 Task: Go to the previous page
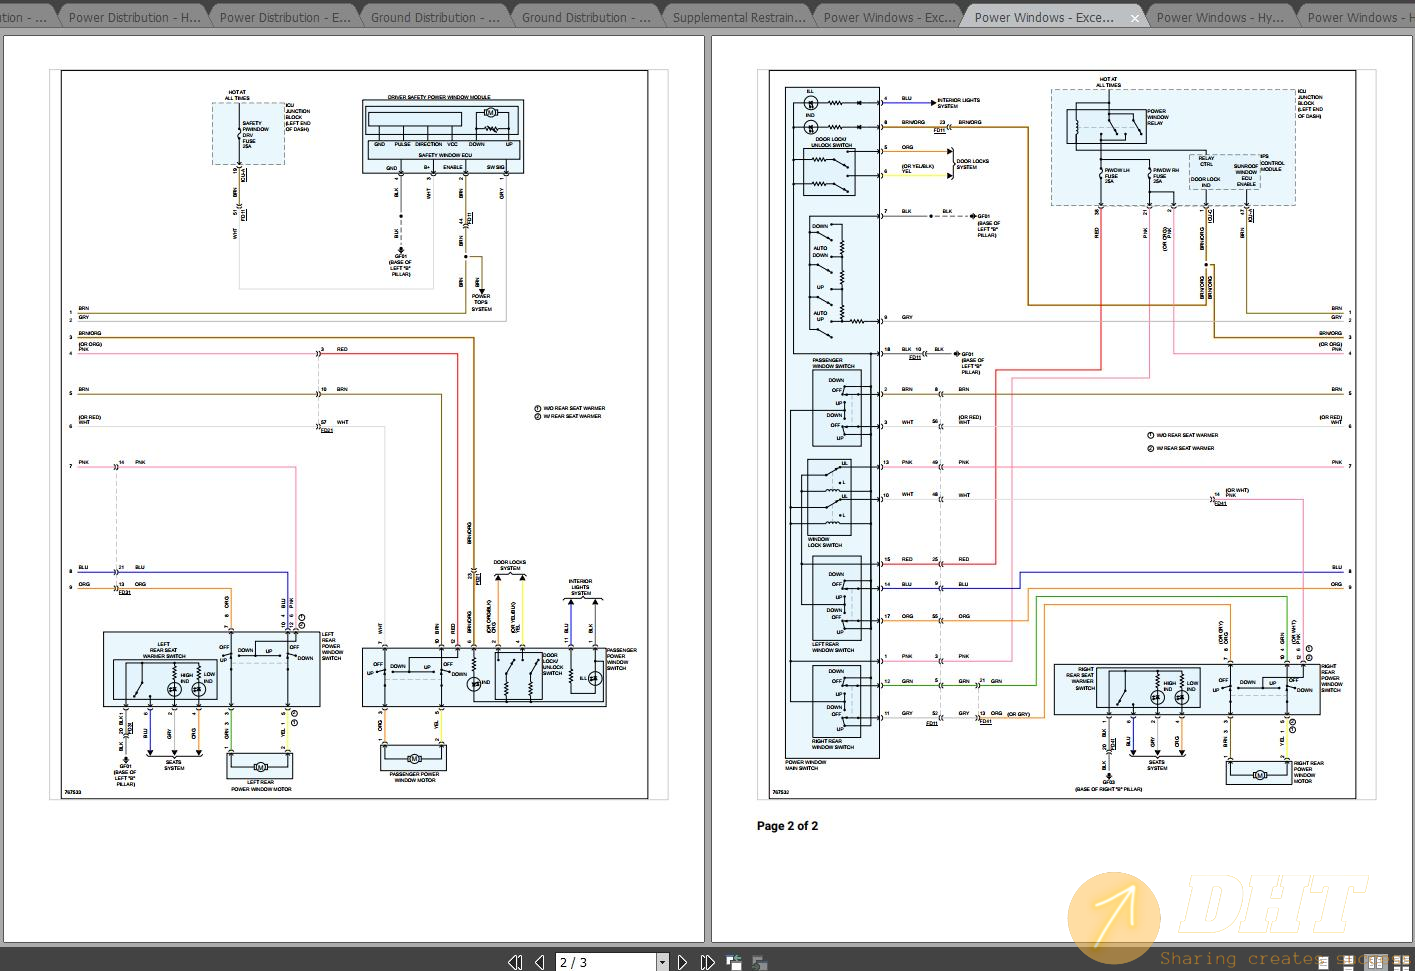point(539,962)
